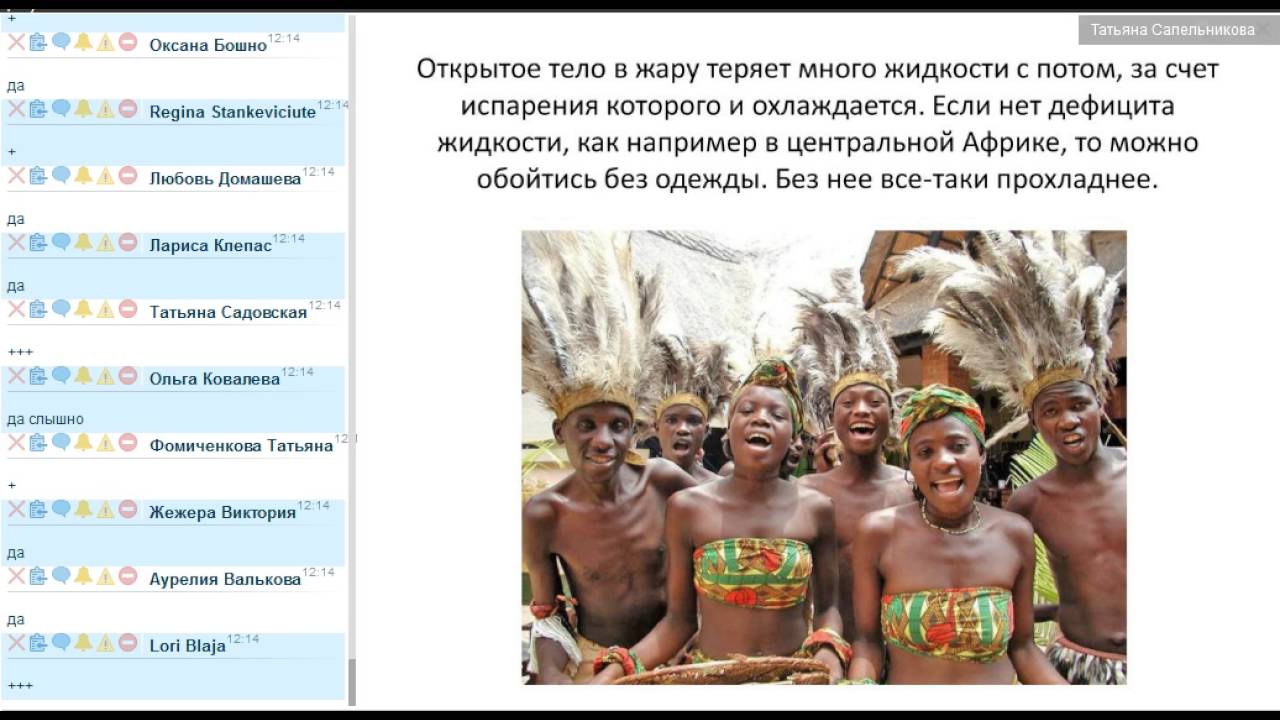Click no-entry icon beside Lori Blaja

tap(128, 642)
